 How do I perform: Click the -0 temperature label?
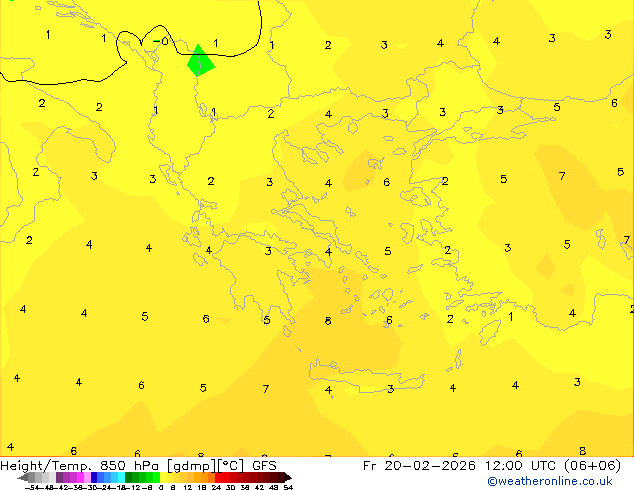(161, 41)
